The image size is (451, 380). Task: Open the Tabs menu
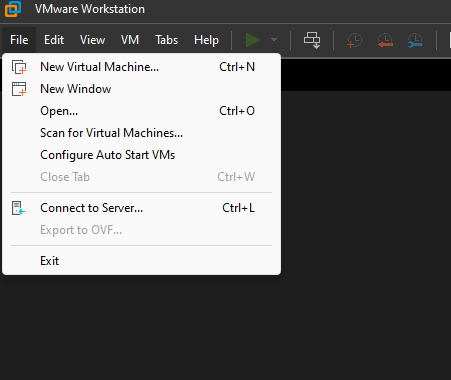pyautogui.click(x=166, y=40)
